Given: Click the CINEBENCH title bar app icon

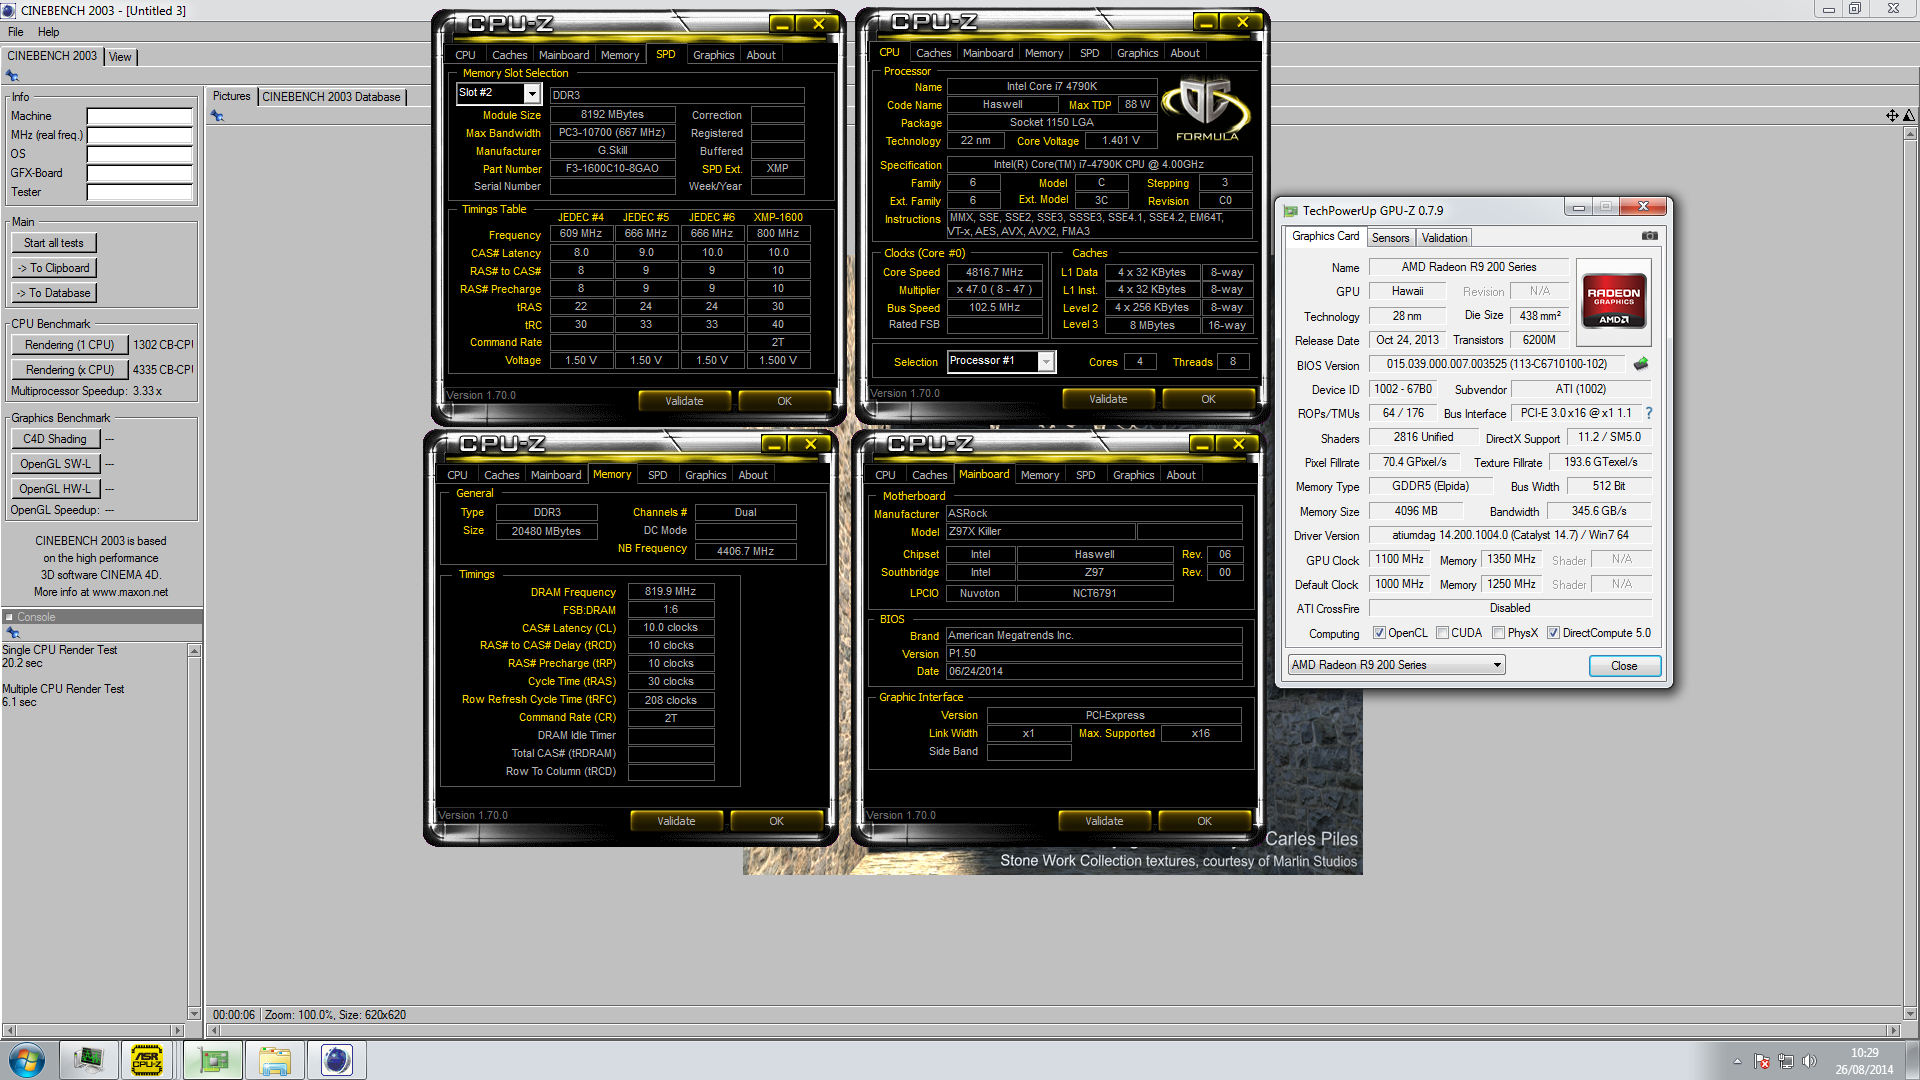Looking at the screenshot, I should point(9,10).
